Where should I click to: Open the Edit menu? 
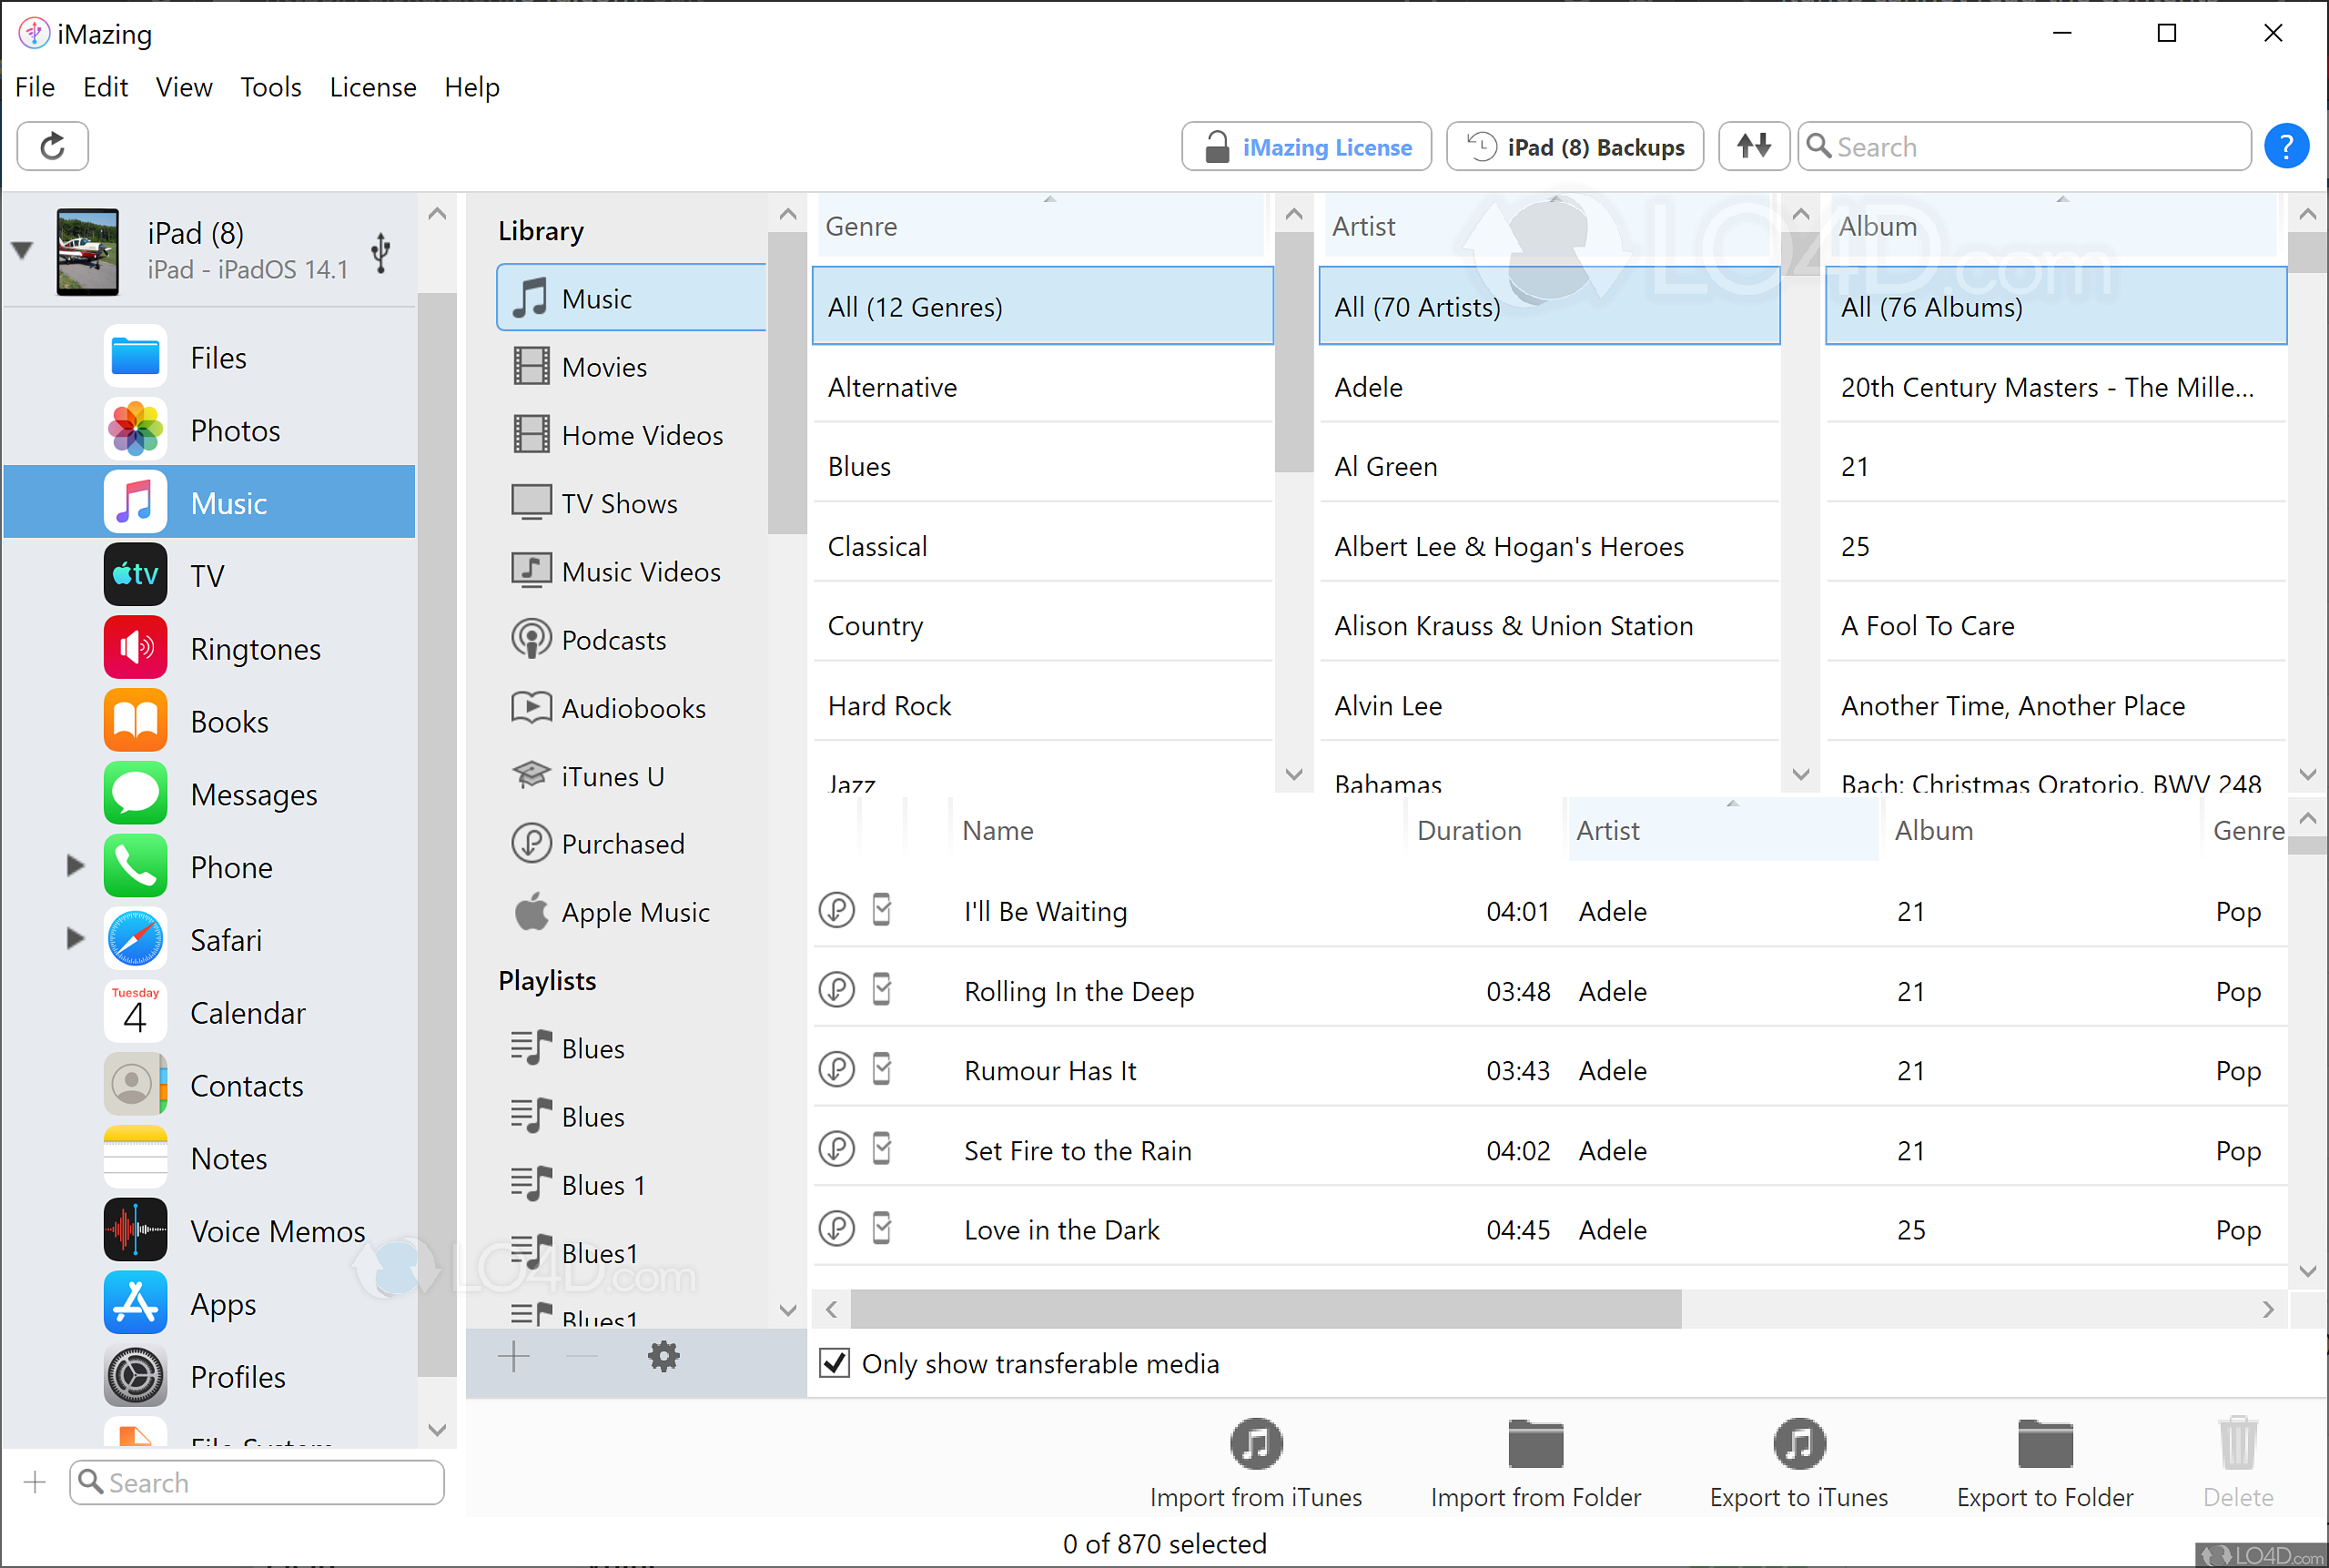(x=105, y=87)
